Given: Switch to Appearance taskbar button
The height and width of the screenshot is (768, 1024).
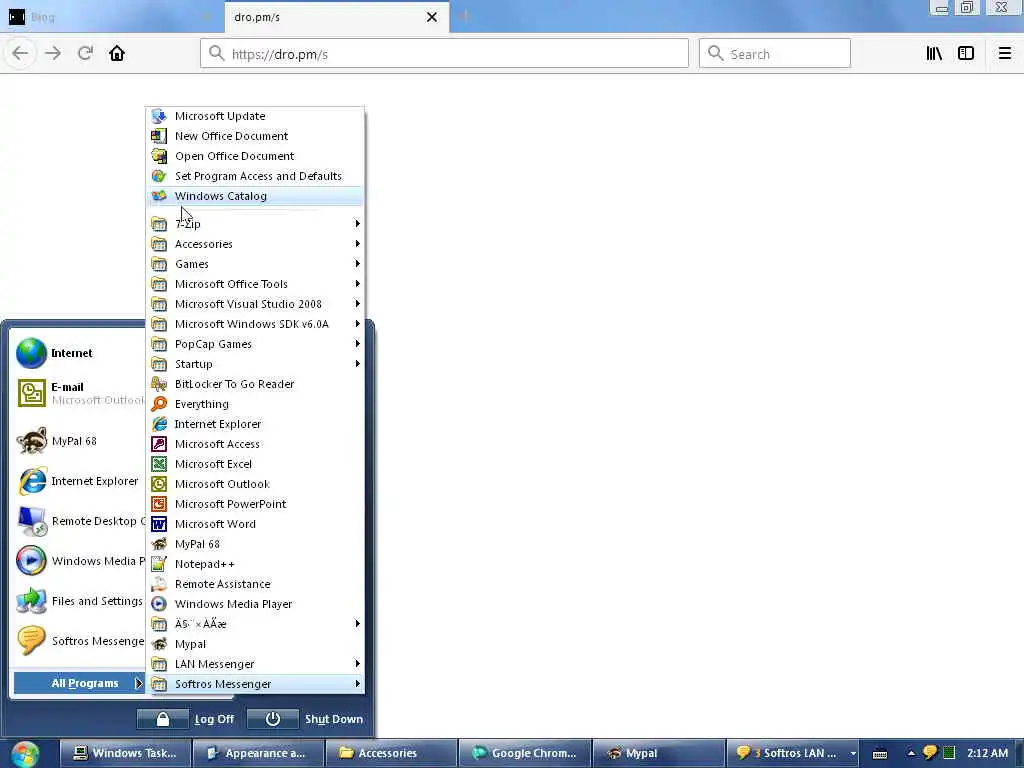Looking at the screenshot, I should click(x=259, y=754).
